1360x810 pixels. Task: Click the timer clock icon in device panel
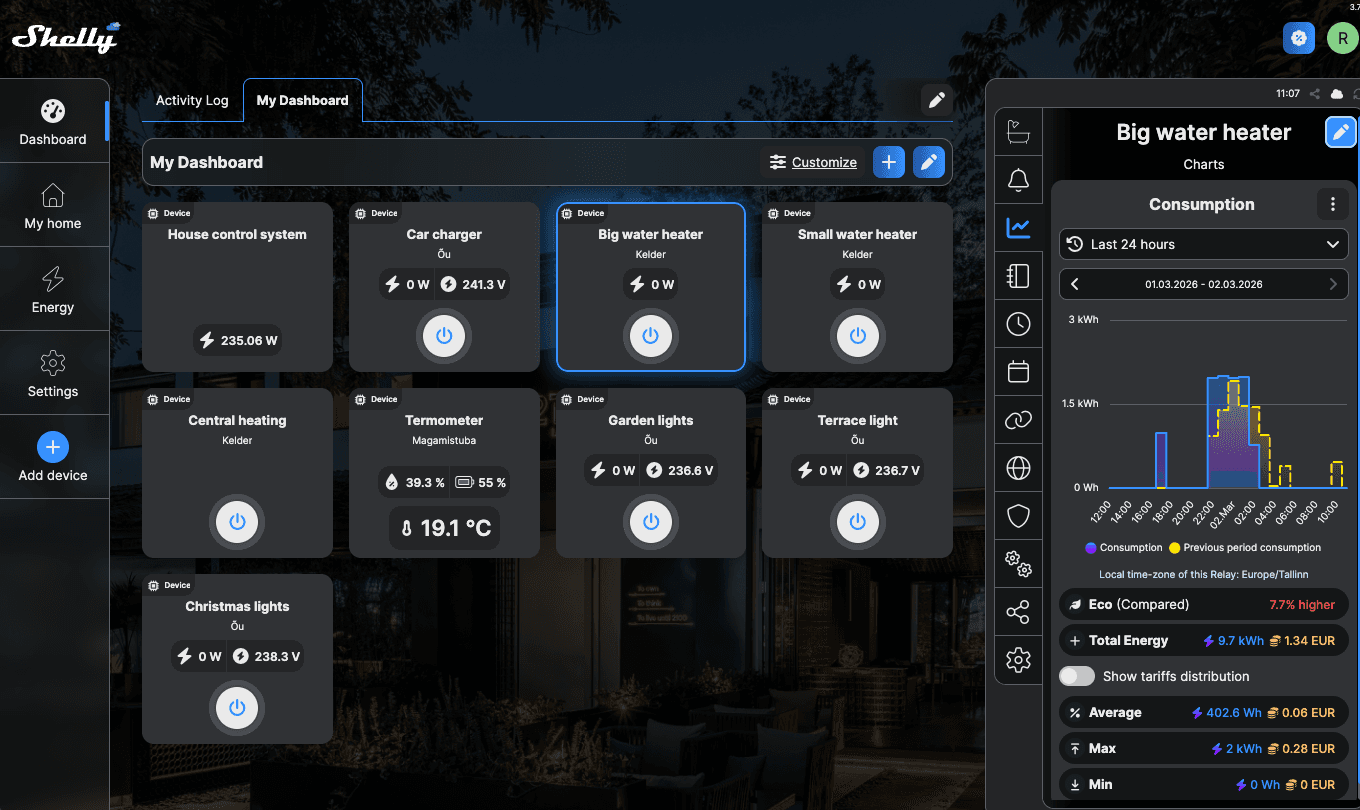pyautogui.click(x=1018, y=324)
